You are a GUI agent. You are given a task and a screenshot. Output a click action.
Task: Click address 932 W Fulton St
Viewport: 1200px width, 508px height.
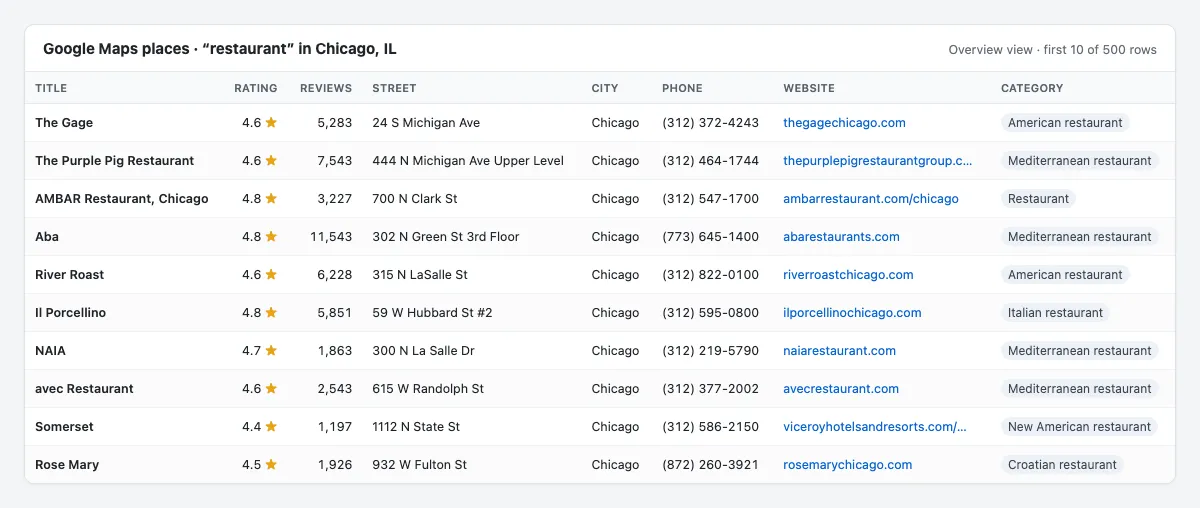tap(419, 465)
